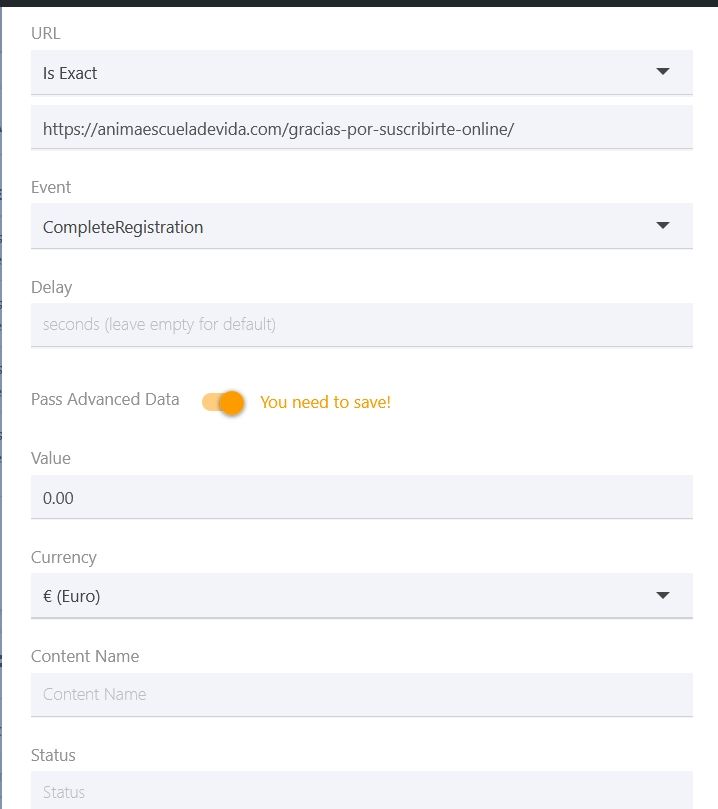Click the Event field label
Screen dimensions: 718x809
(x=51, y=187)
